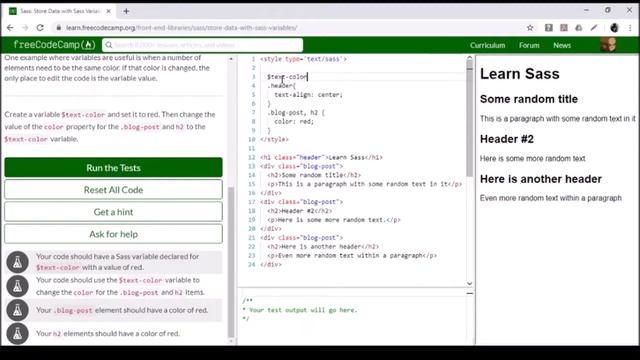
Task: Click the first extension icon after the star
Action: 549,28
